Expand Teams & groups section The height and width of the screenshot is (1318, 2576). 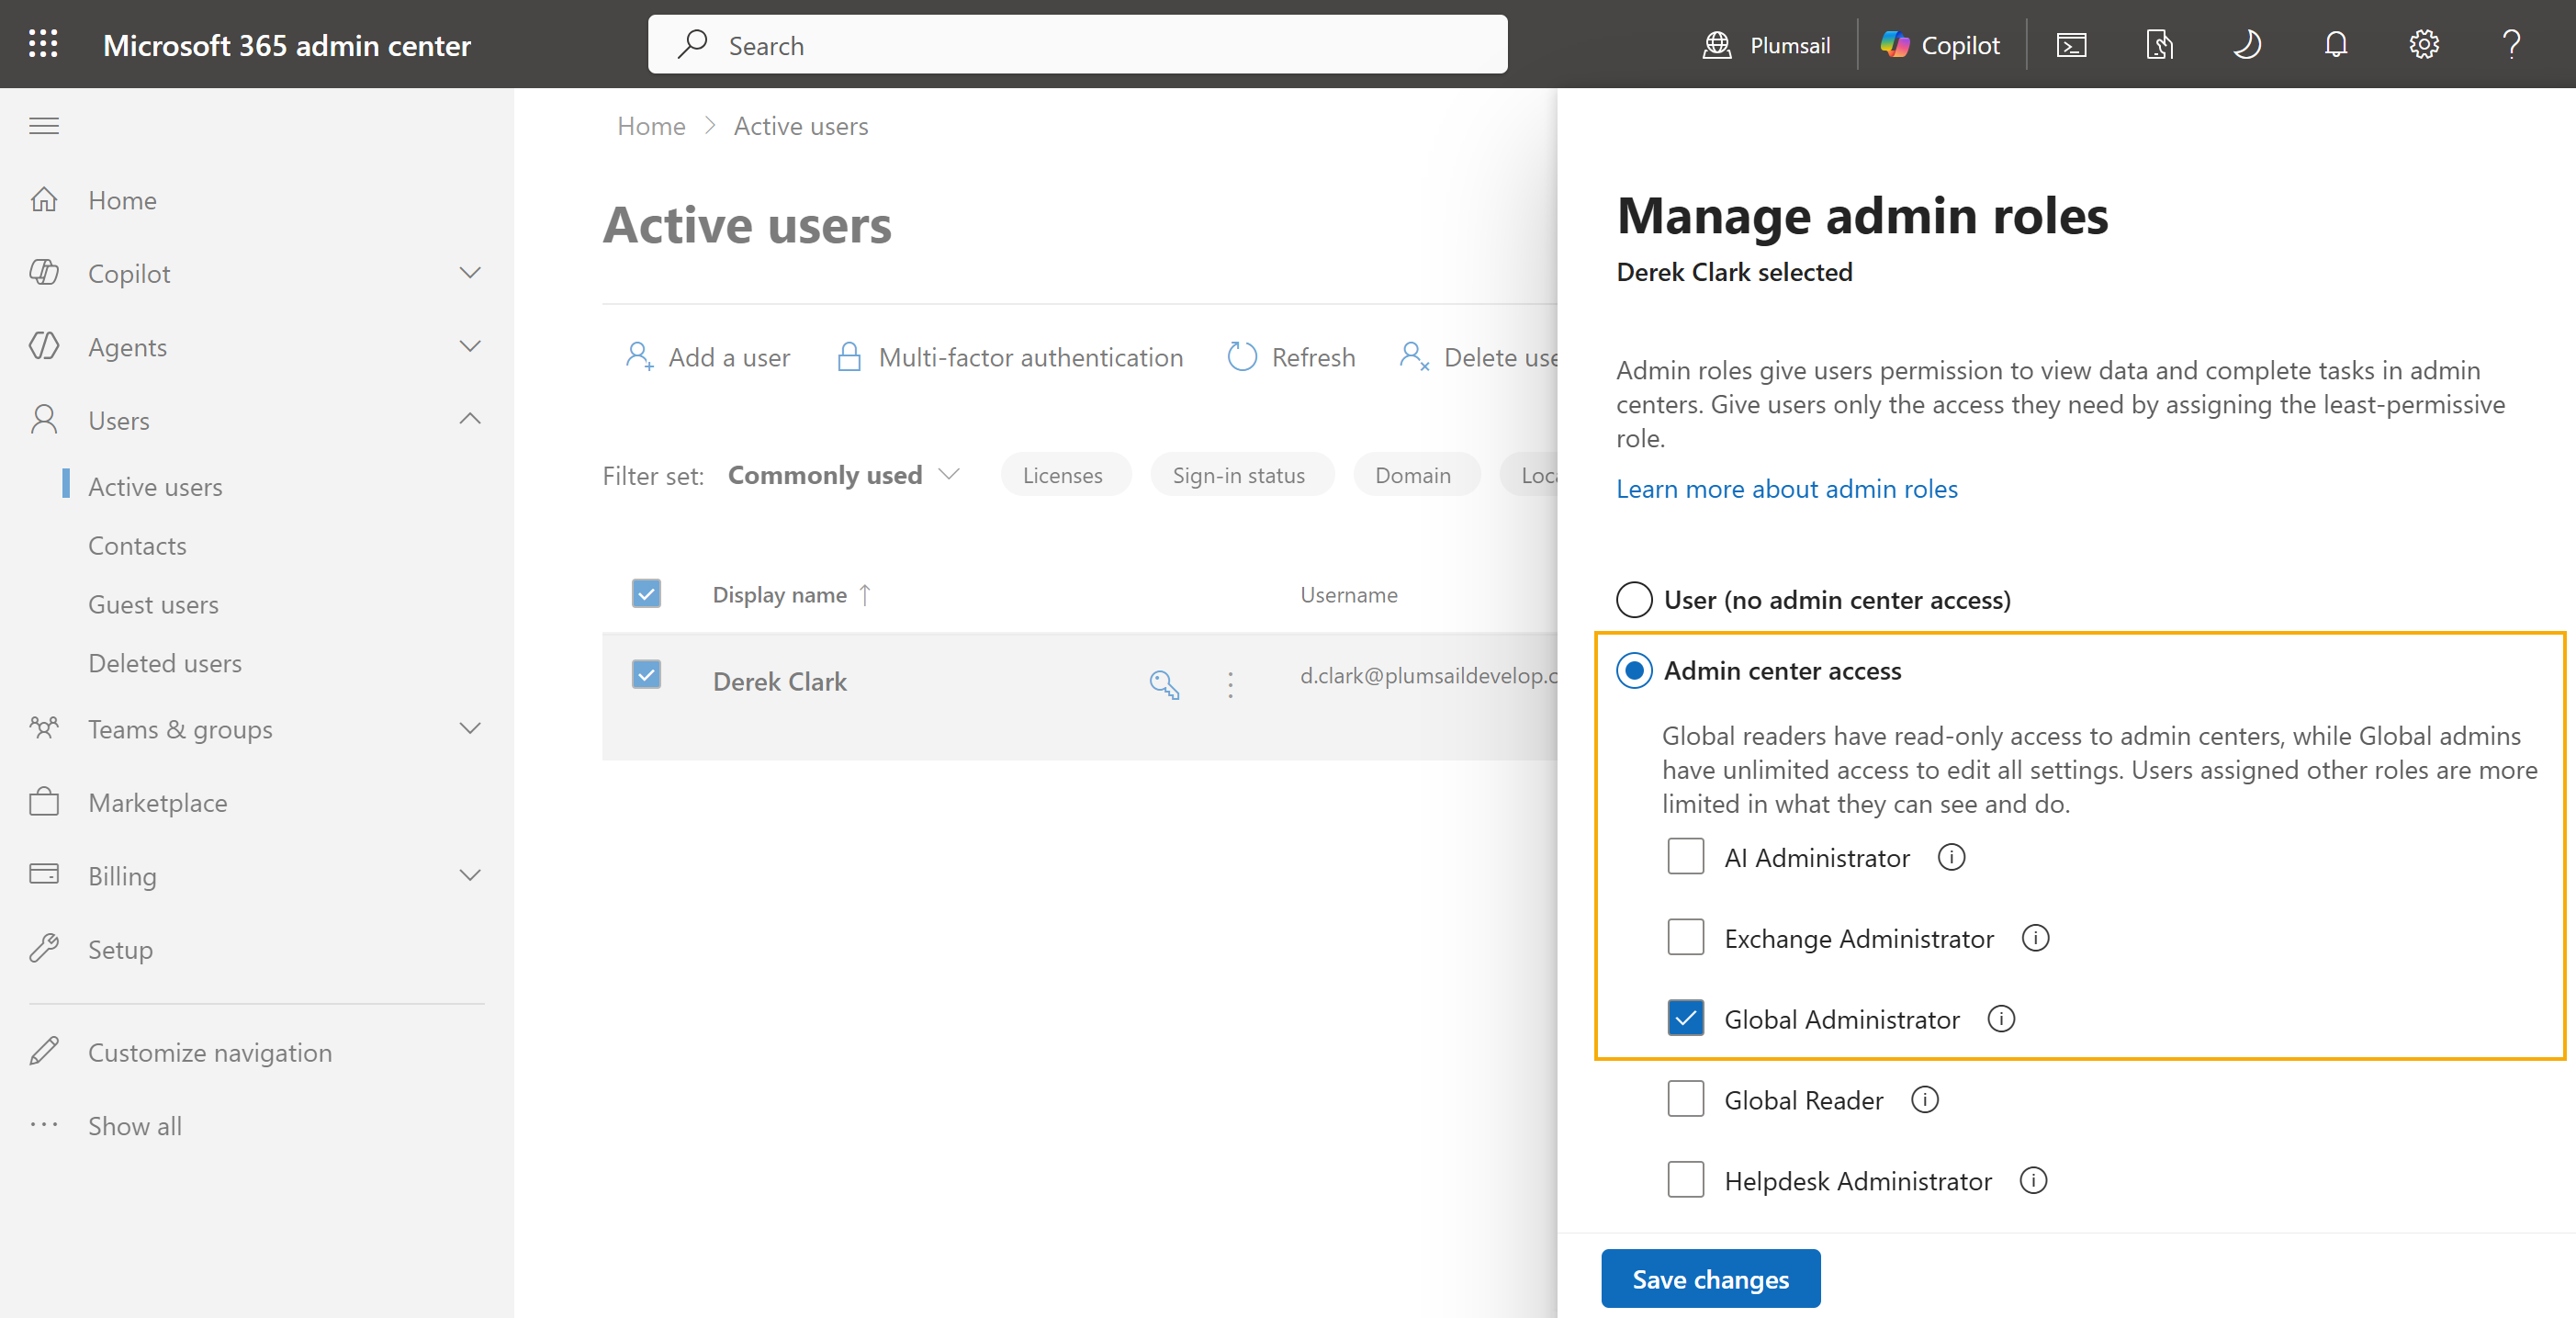pos(469,729)
